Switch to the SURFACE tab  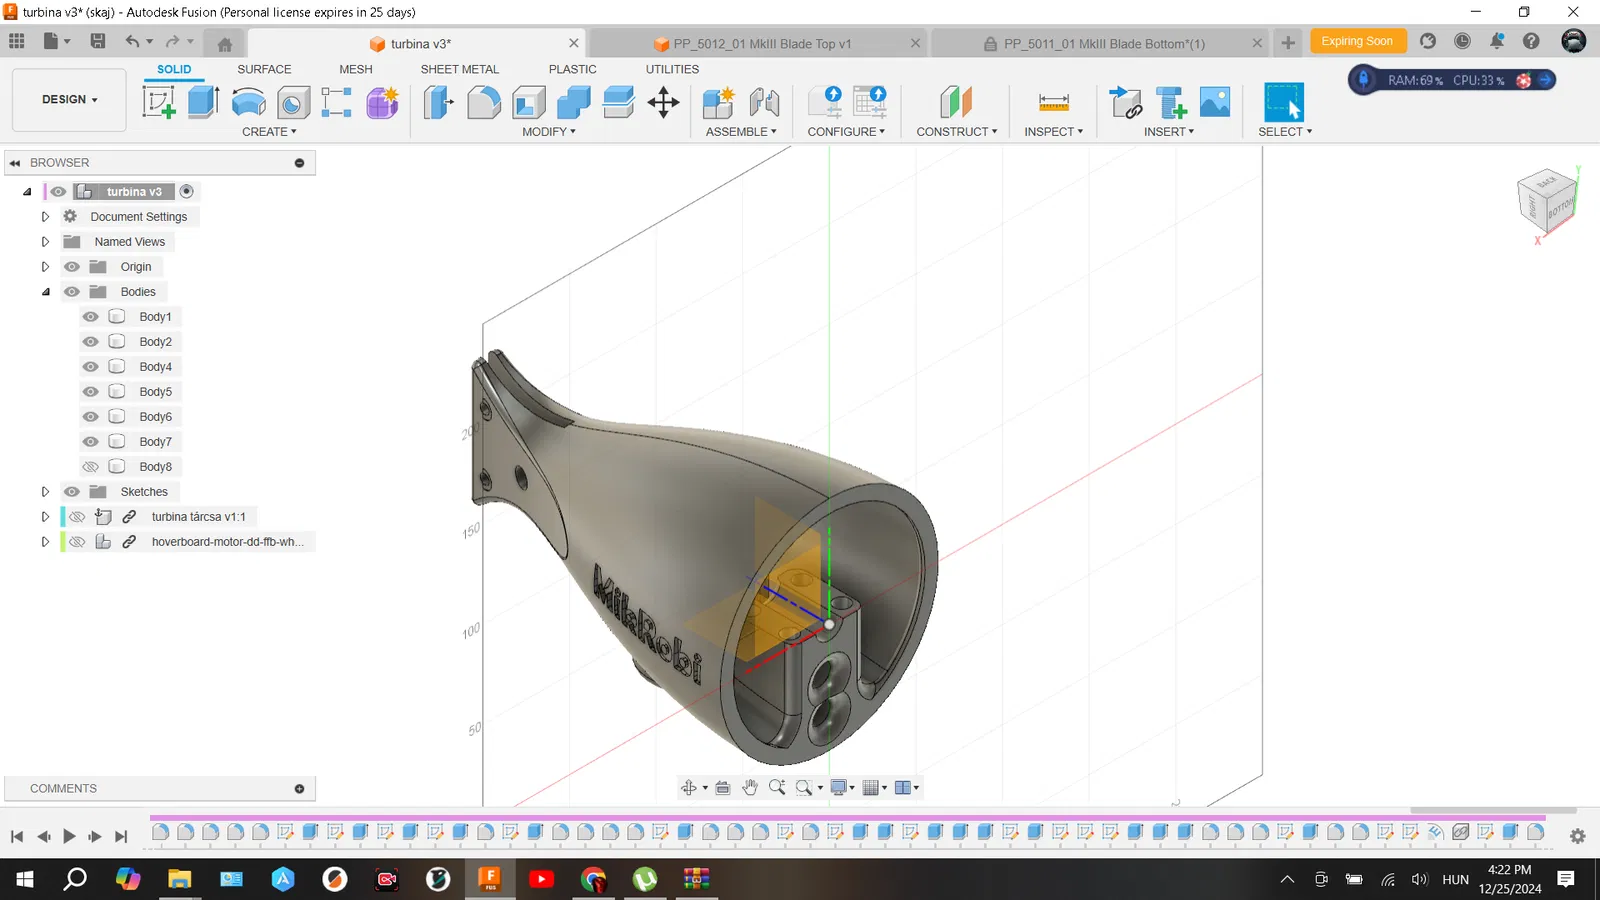pos(264,69)
